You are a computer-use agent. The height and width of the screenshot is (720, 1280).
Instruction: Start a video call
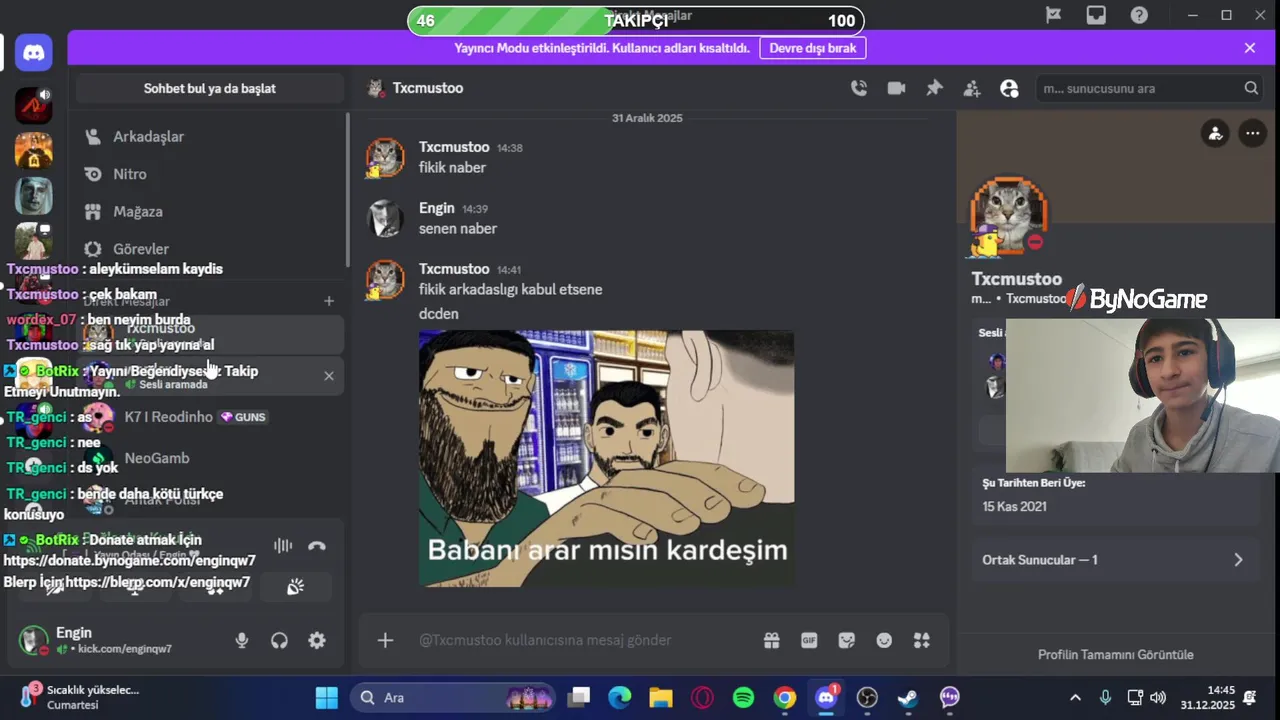896,88
